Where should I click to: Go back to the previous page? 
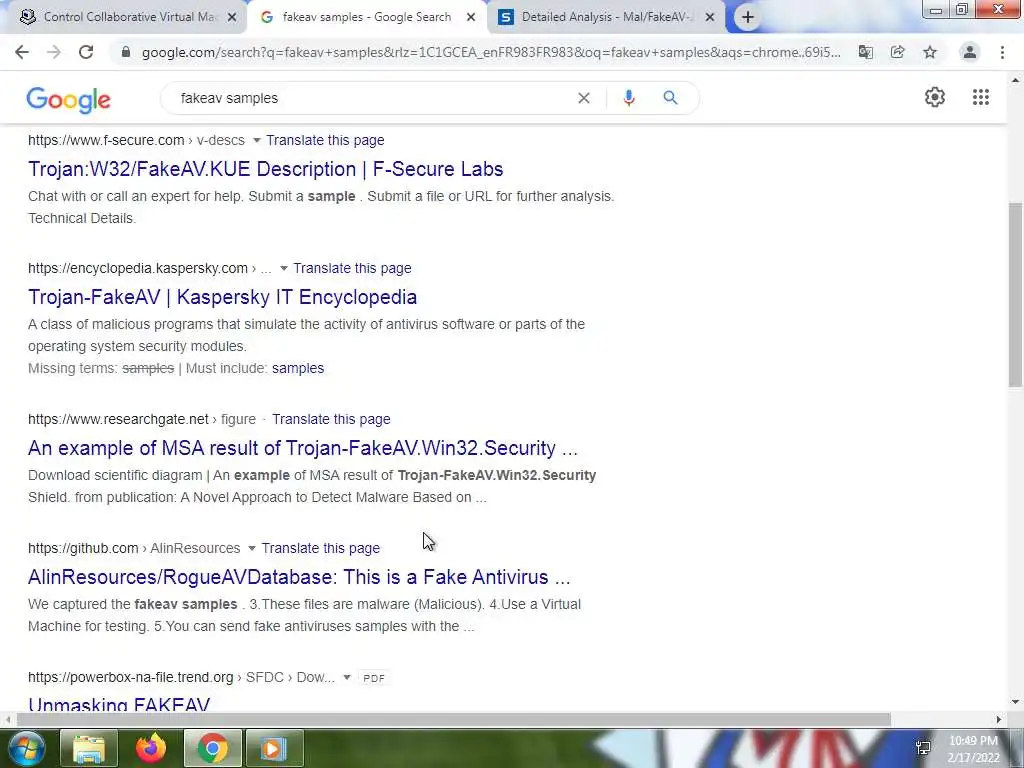22,52
